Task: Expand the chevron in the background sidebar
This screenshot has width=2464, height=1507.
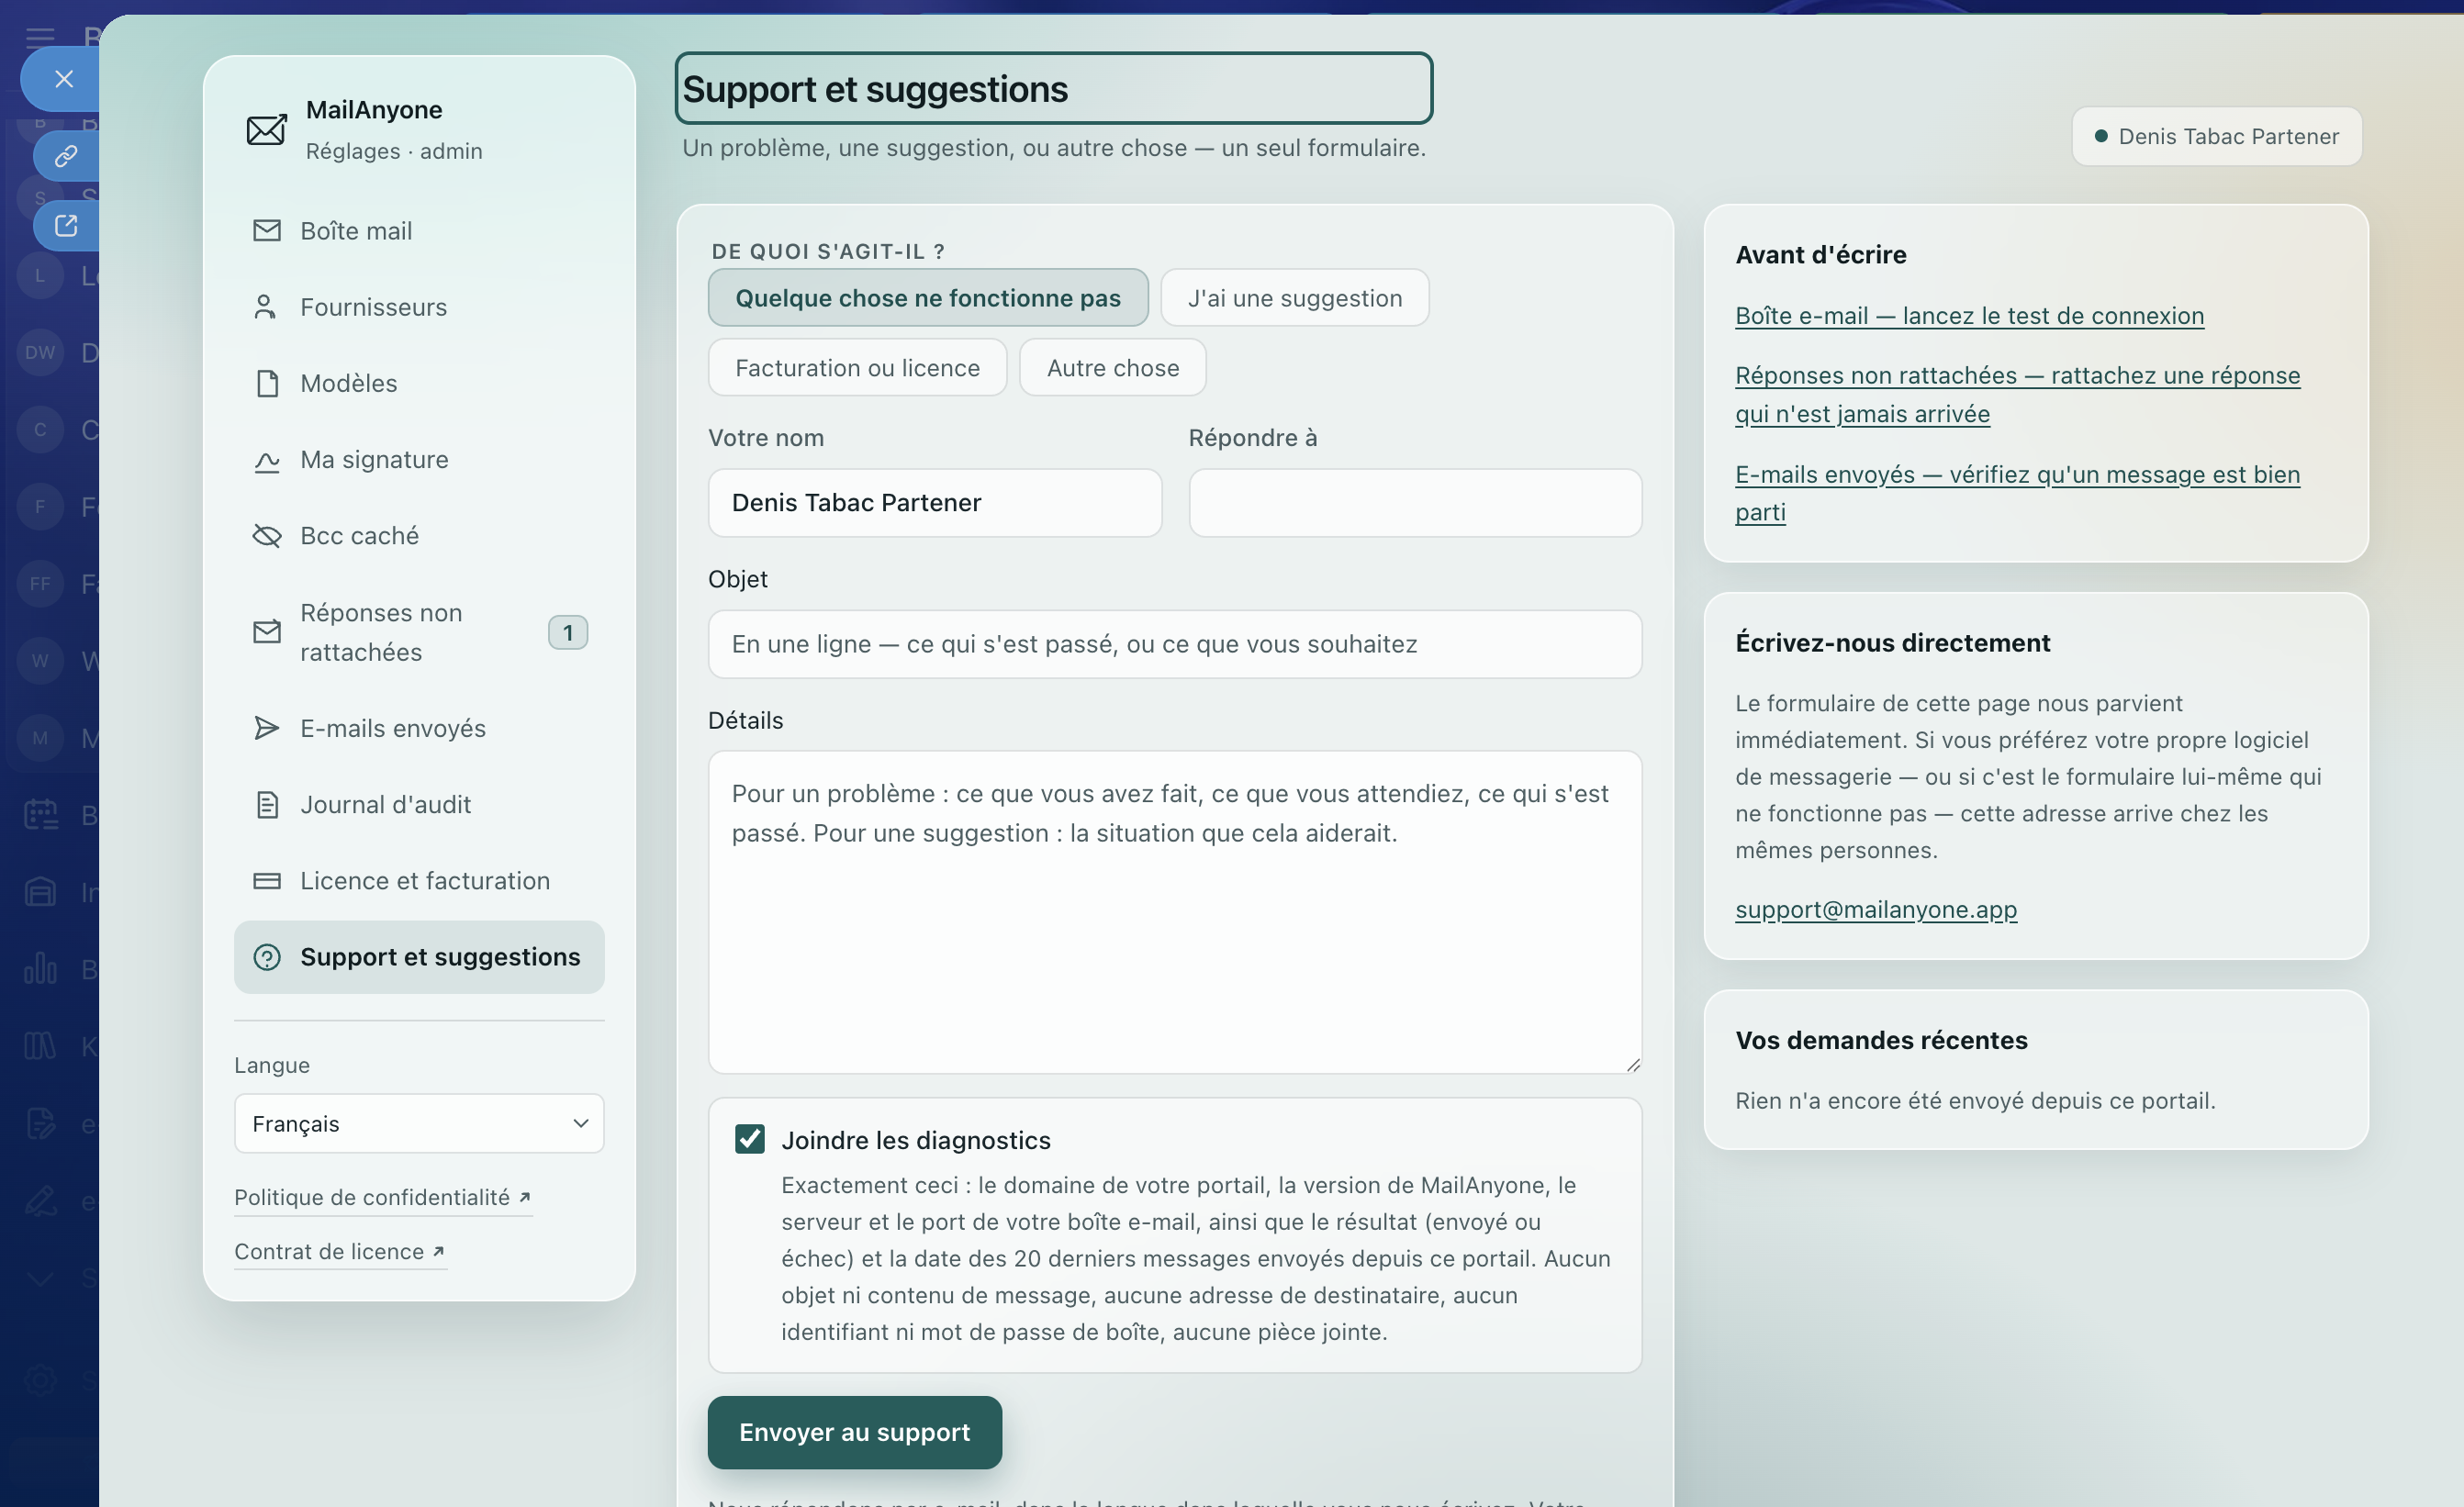Action: [x=41, y=1279]
